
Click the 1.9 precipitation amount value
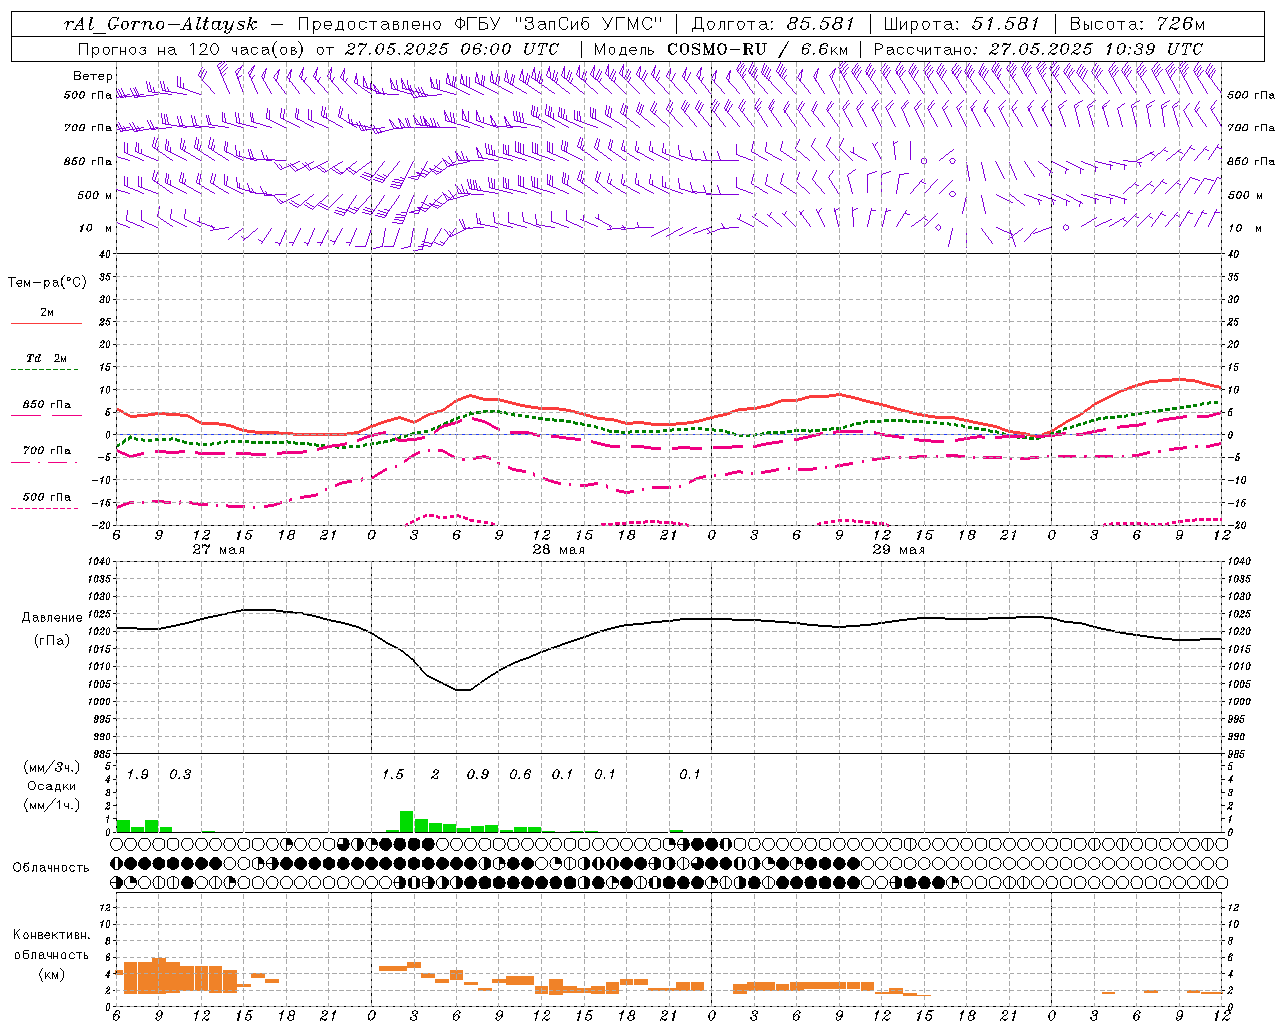point(138,775)
